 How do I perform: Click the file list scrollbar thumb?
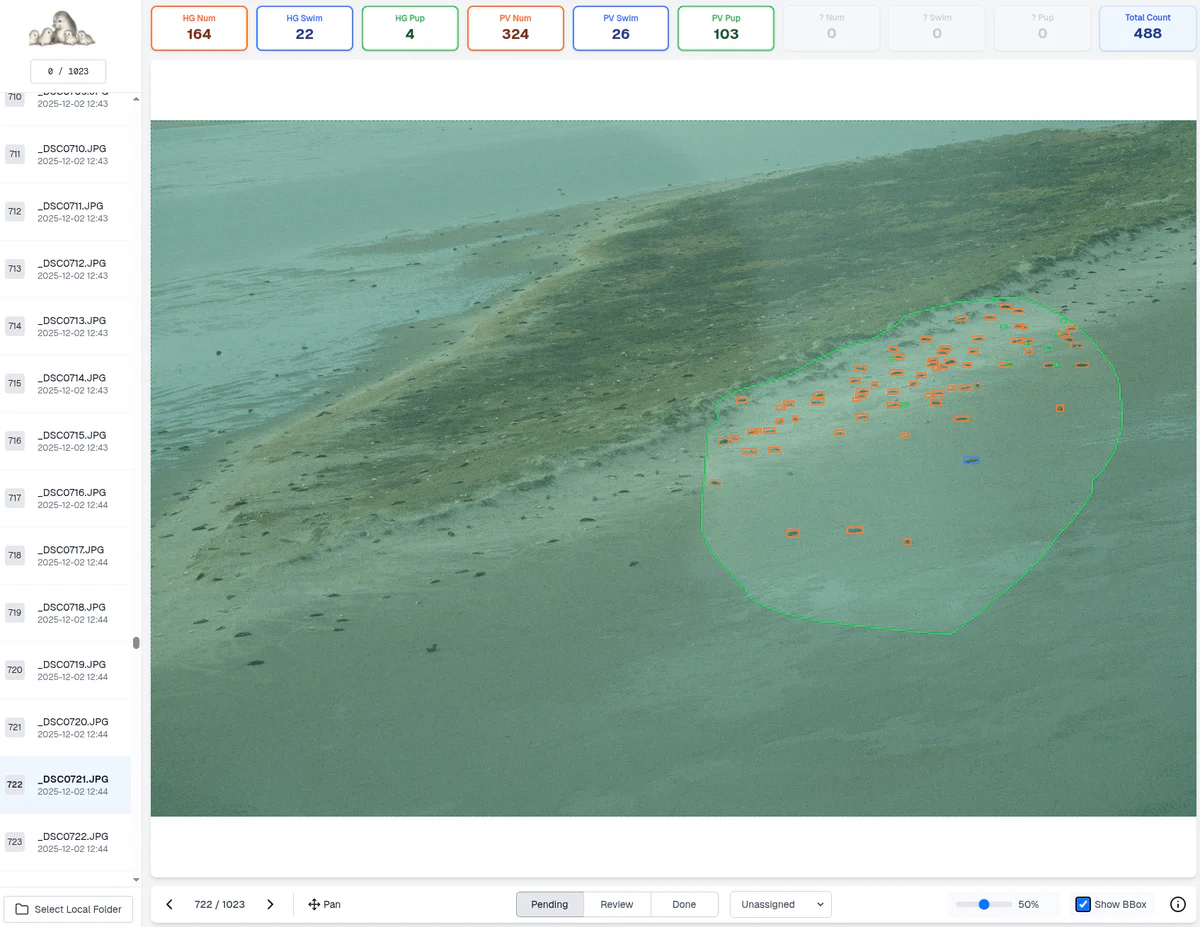(137, 643)
